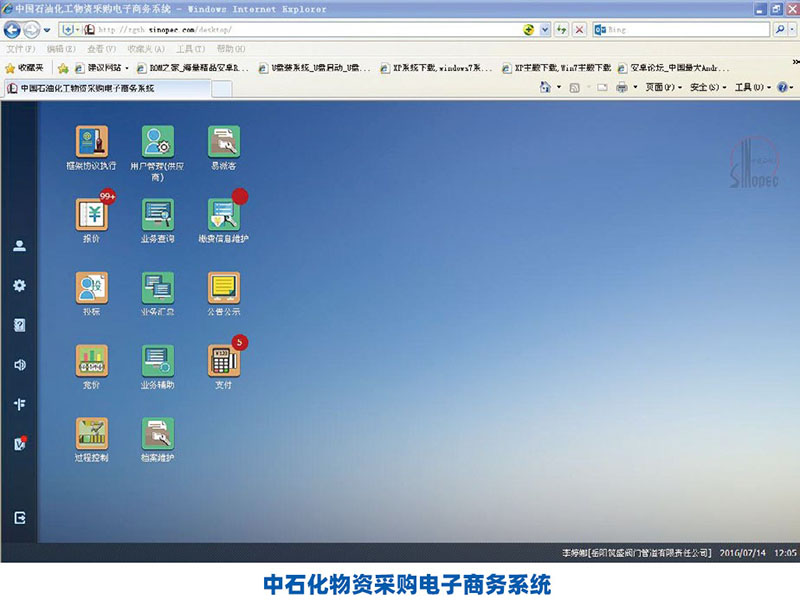Click the logout icon at sidebar bottom
Viewport: 800px width, 606px height.
coord(19,518)
